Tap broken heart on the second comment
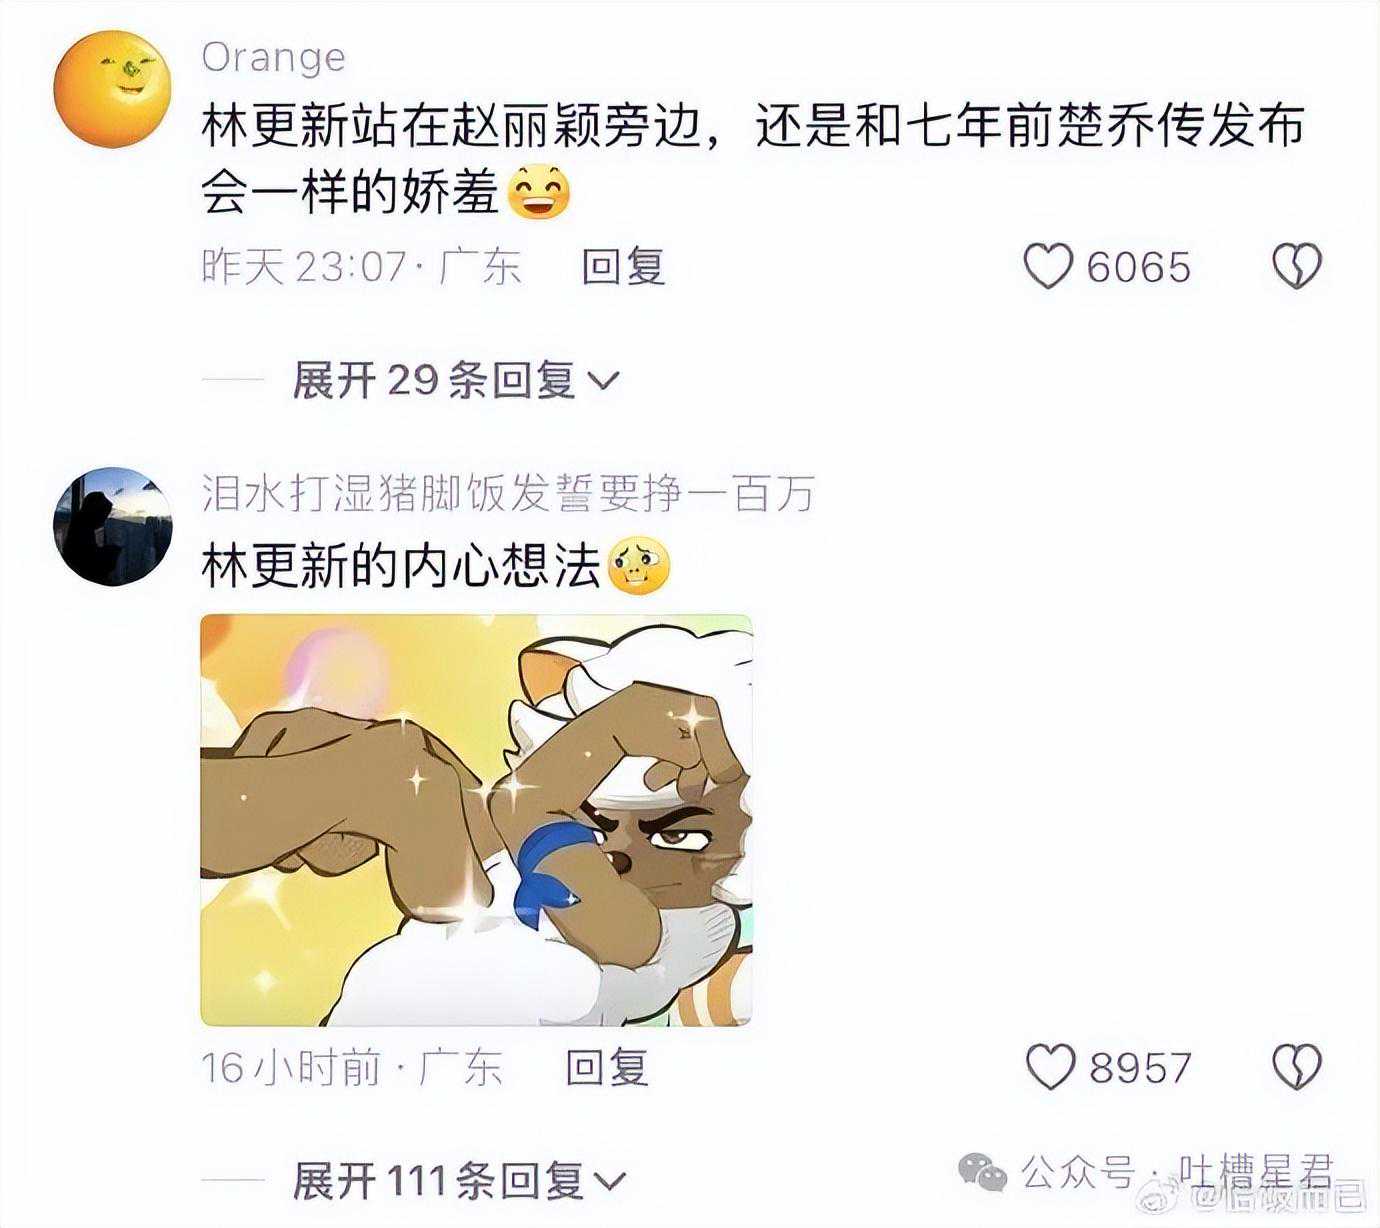This screenshot has width=1380, height=1228. coord(1297,1067)
